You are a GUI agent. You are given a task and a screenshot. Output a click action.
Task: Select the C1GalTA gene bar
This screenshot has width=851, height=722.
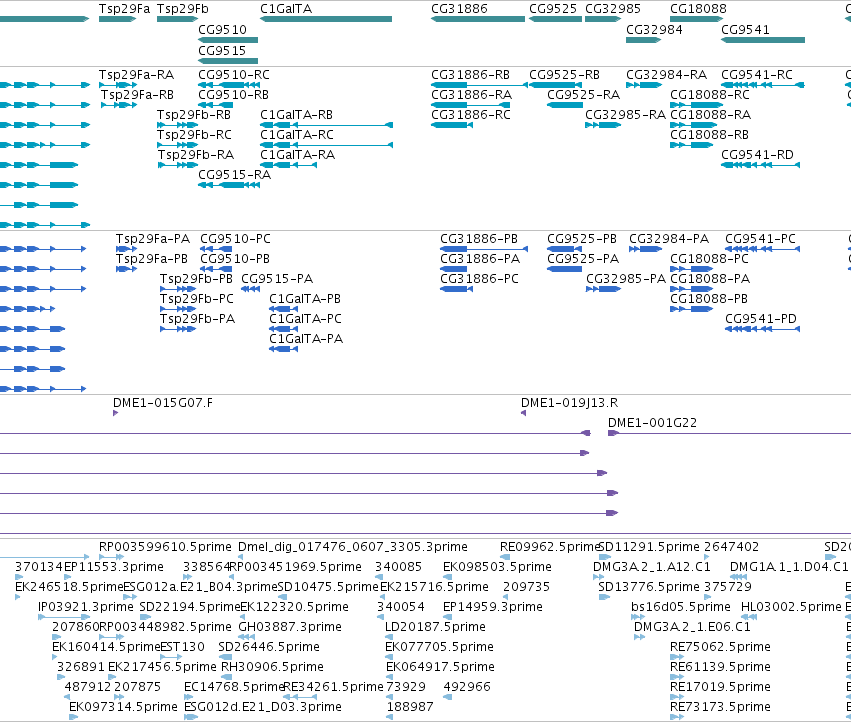[x=326, y=19]
